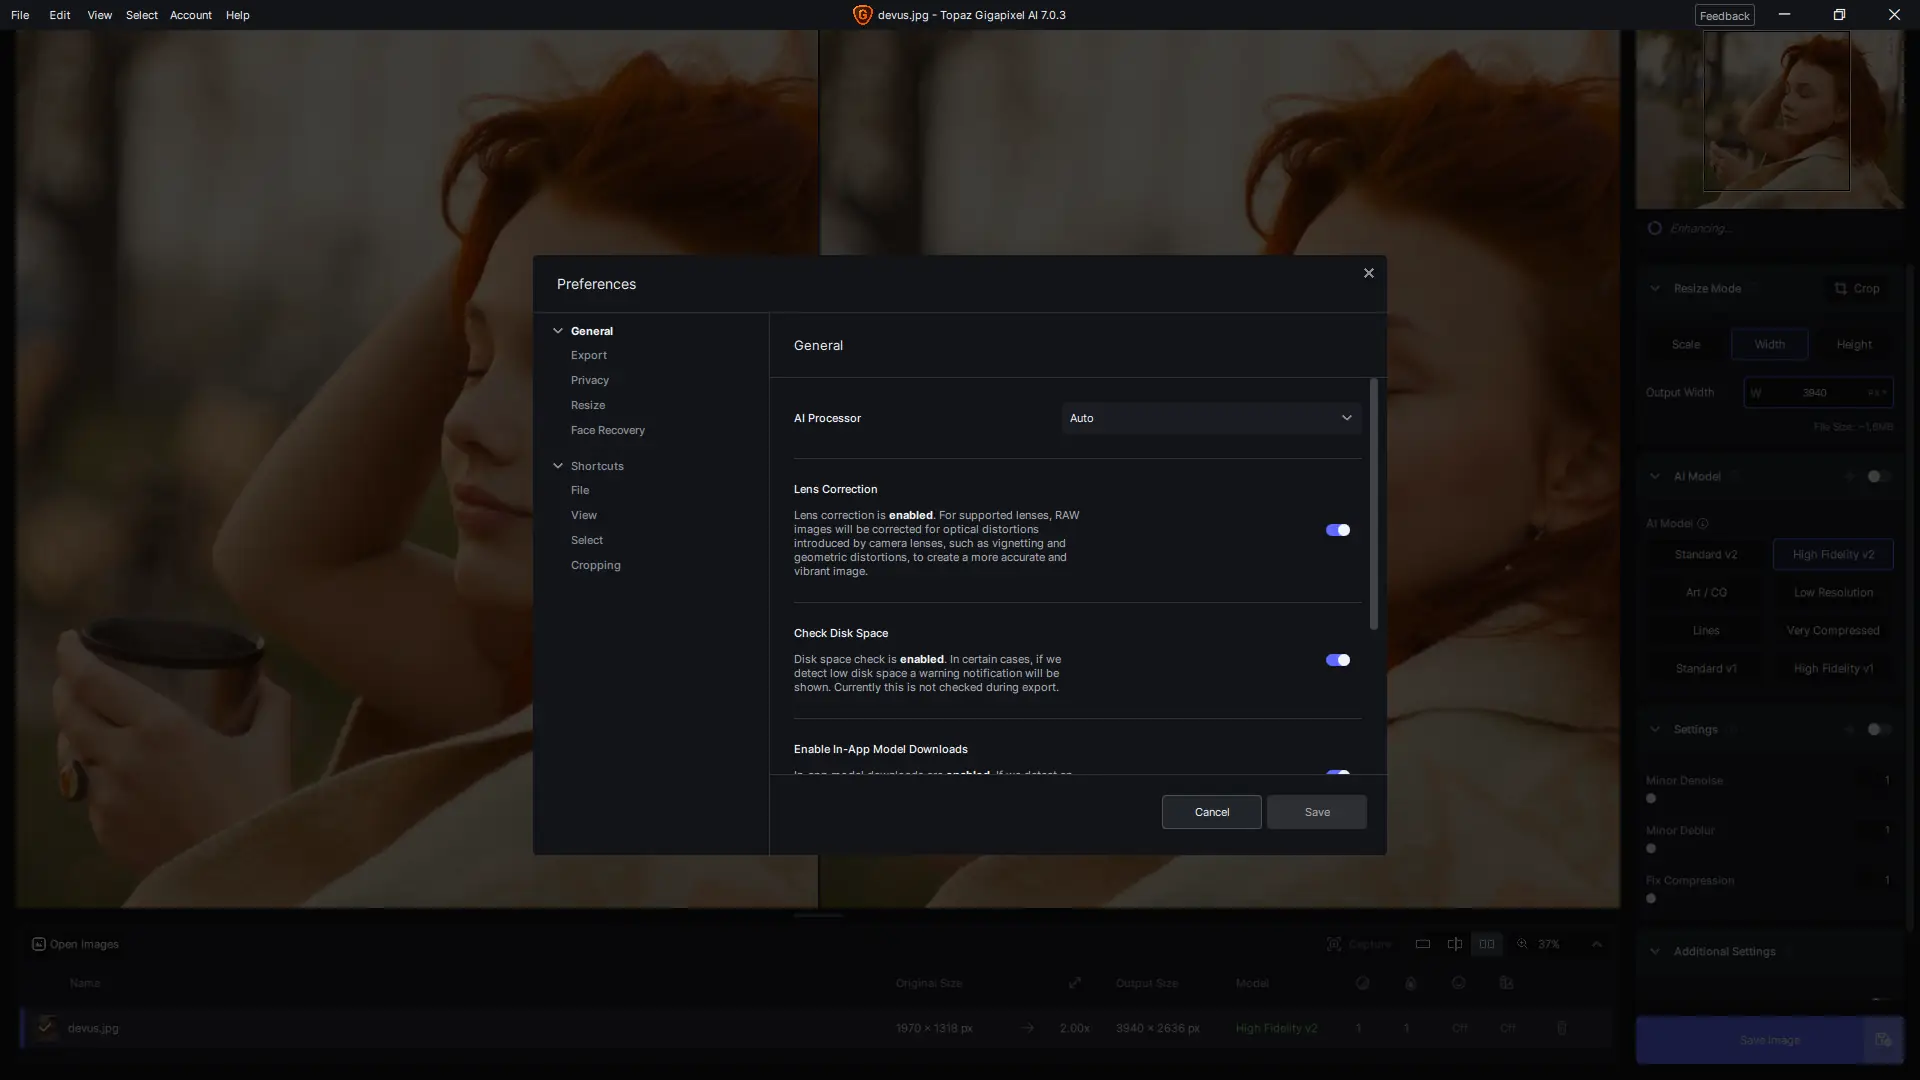Screen dimensions: 1920x1080
Task: Select the side-by-side view icon
Action: pos(1487,944)
